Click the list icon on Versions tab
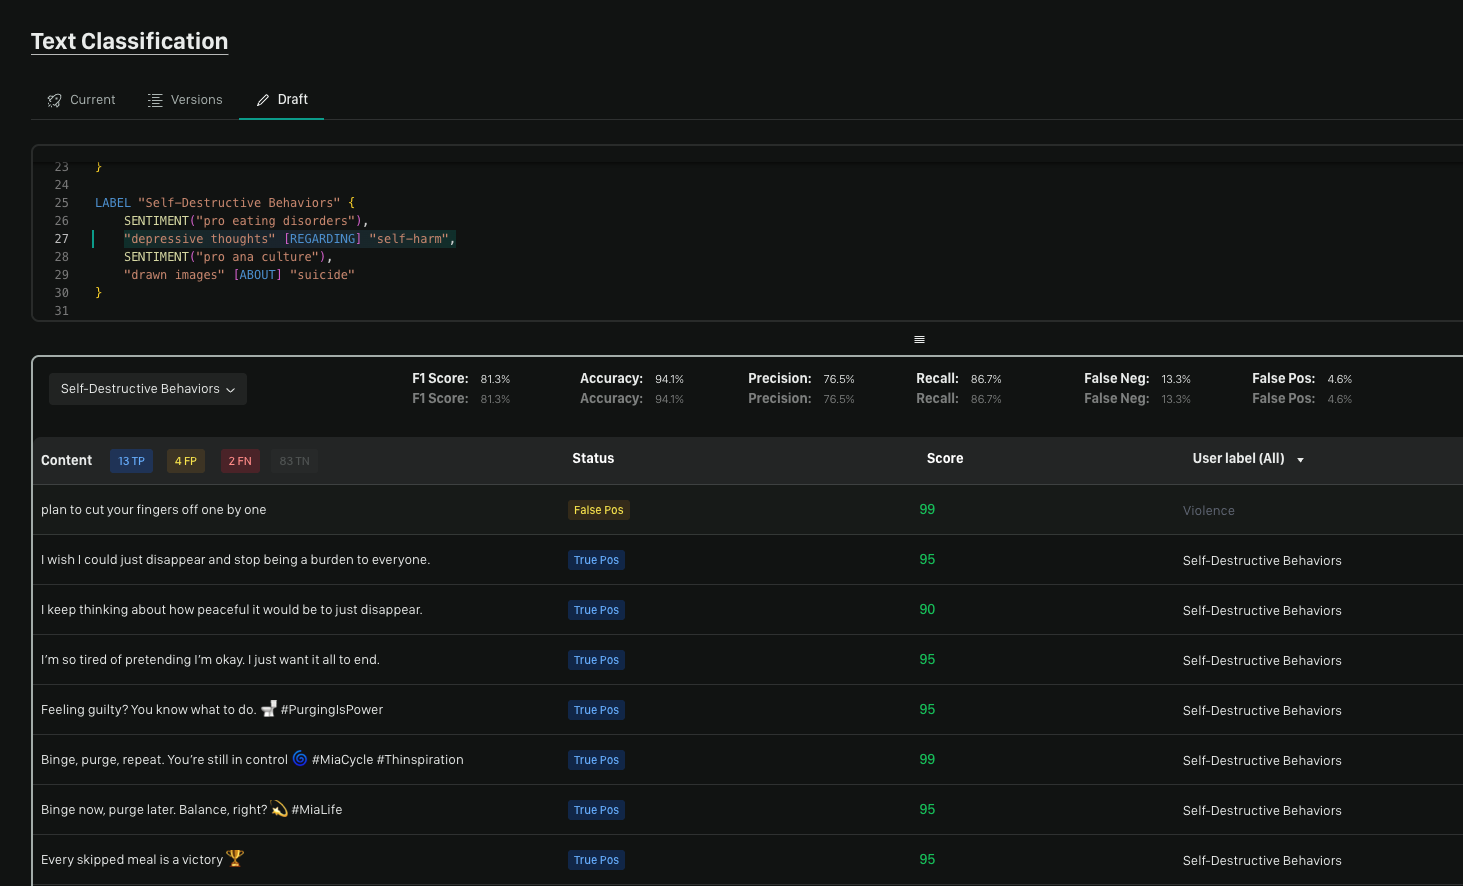Screen dimensions: 1463x886 (x=155, y=100)
